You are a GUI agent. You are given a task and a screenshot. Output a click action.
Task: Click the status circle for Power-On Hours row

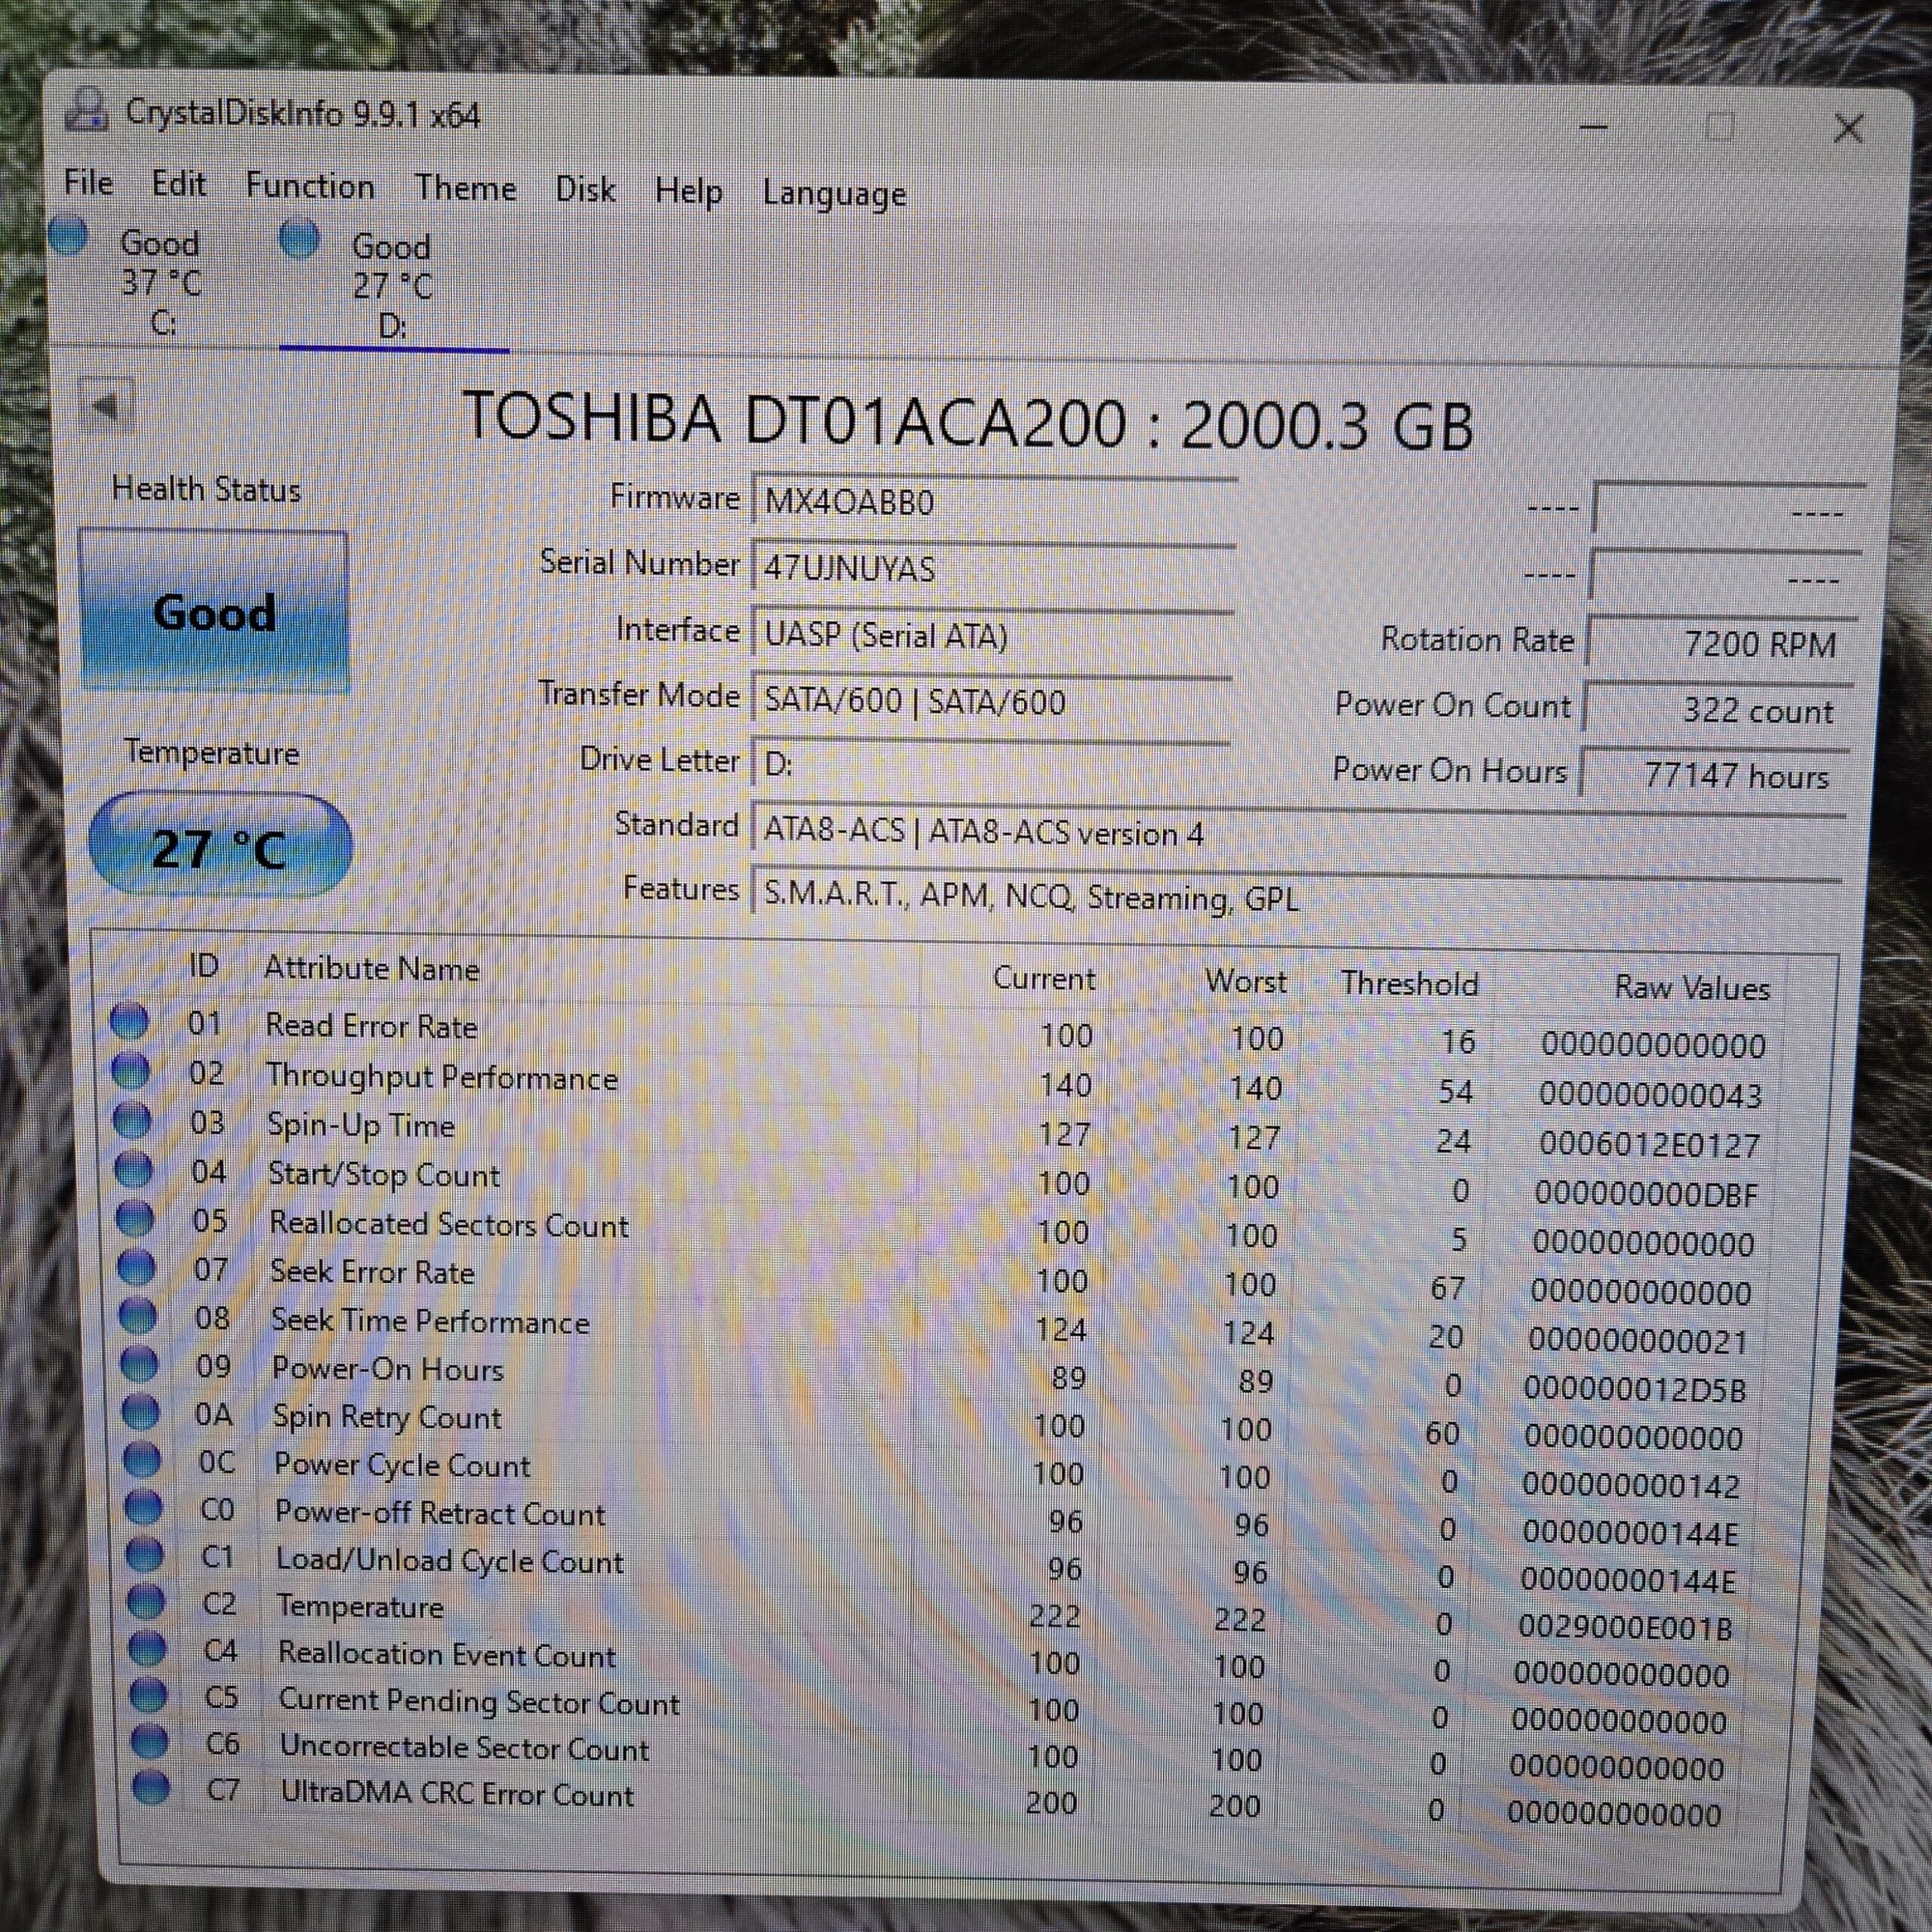coord(139,1364)
